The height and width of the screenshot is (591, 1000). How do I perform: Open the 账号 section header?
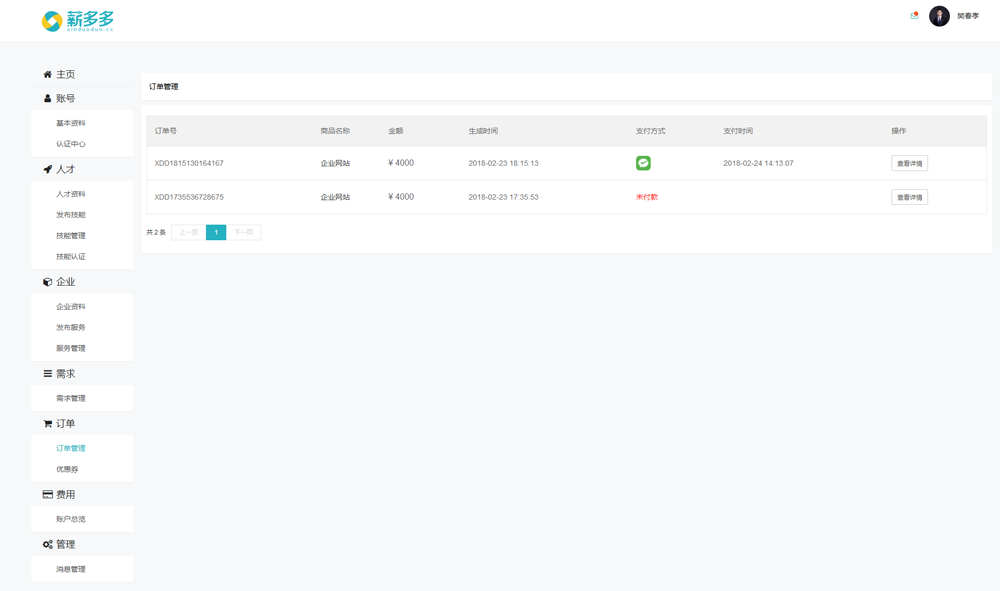(66, 98)
